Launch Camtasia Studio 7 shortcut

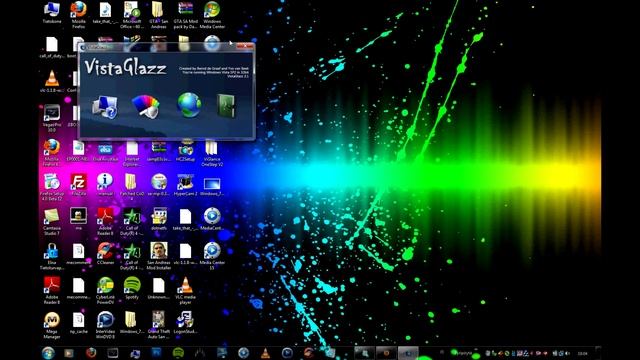coord(52,222)
